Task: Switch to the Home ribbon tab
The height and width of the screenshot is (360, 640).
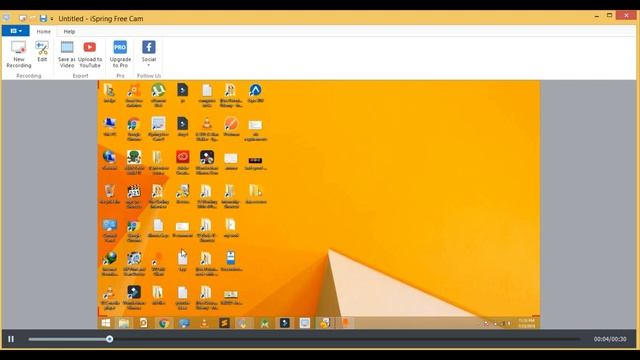Action: click(x=44, y=31)
